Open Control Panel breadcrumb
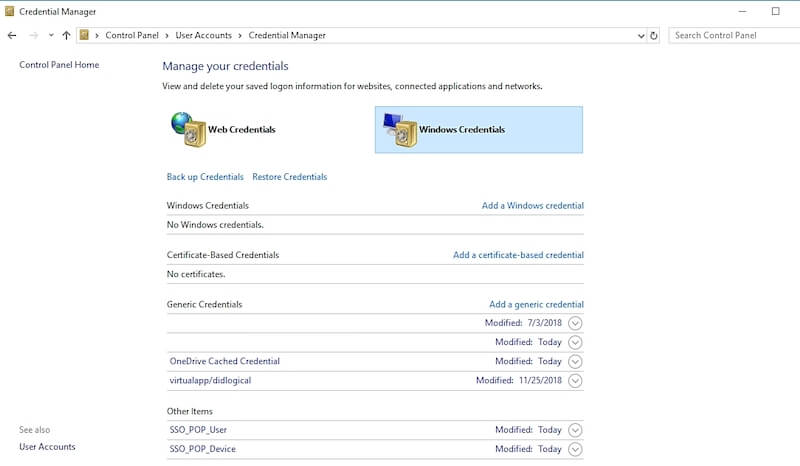Viewport: 800px width, 466px height. click(132, 35)
